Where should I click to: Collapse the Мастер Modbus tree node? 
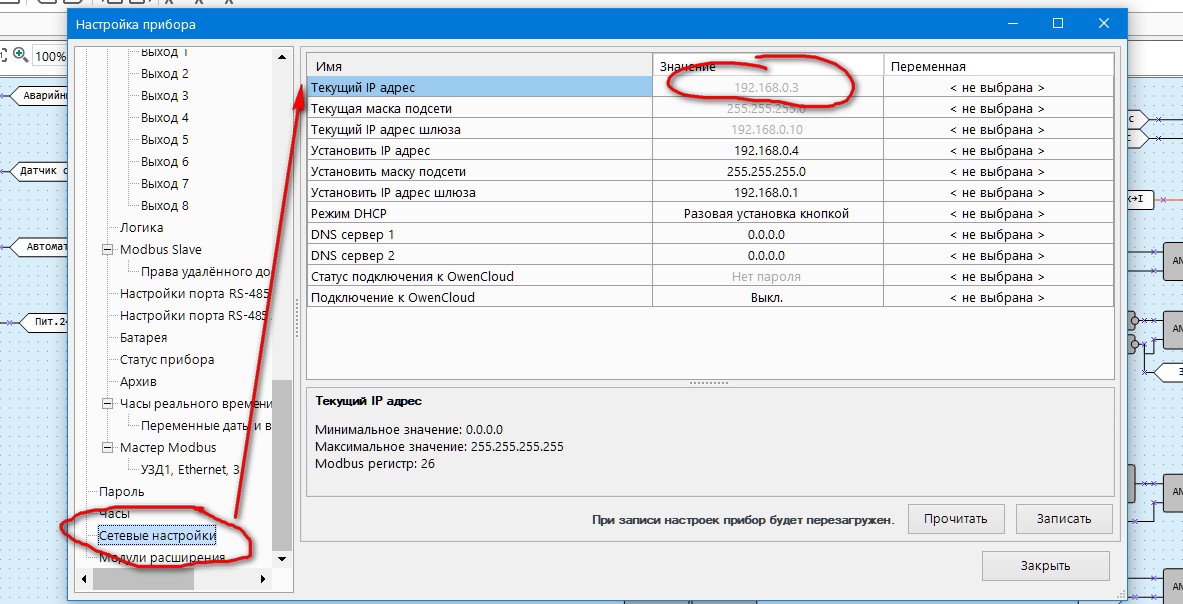[x=107, y=448]
